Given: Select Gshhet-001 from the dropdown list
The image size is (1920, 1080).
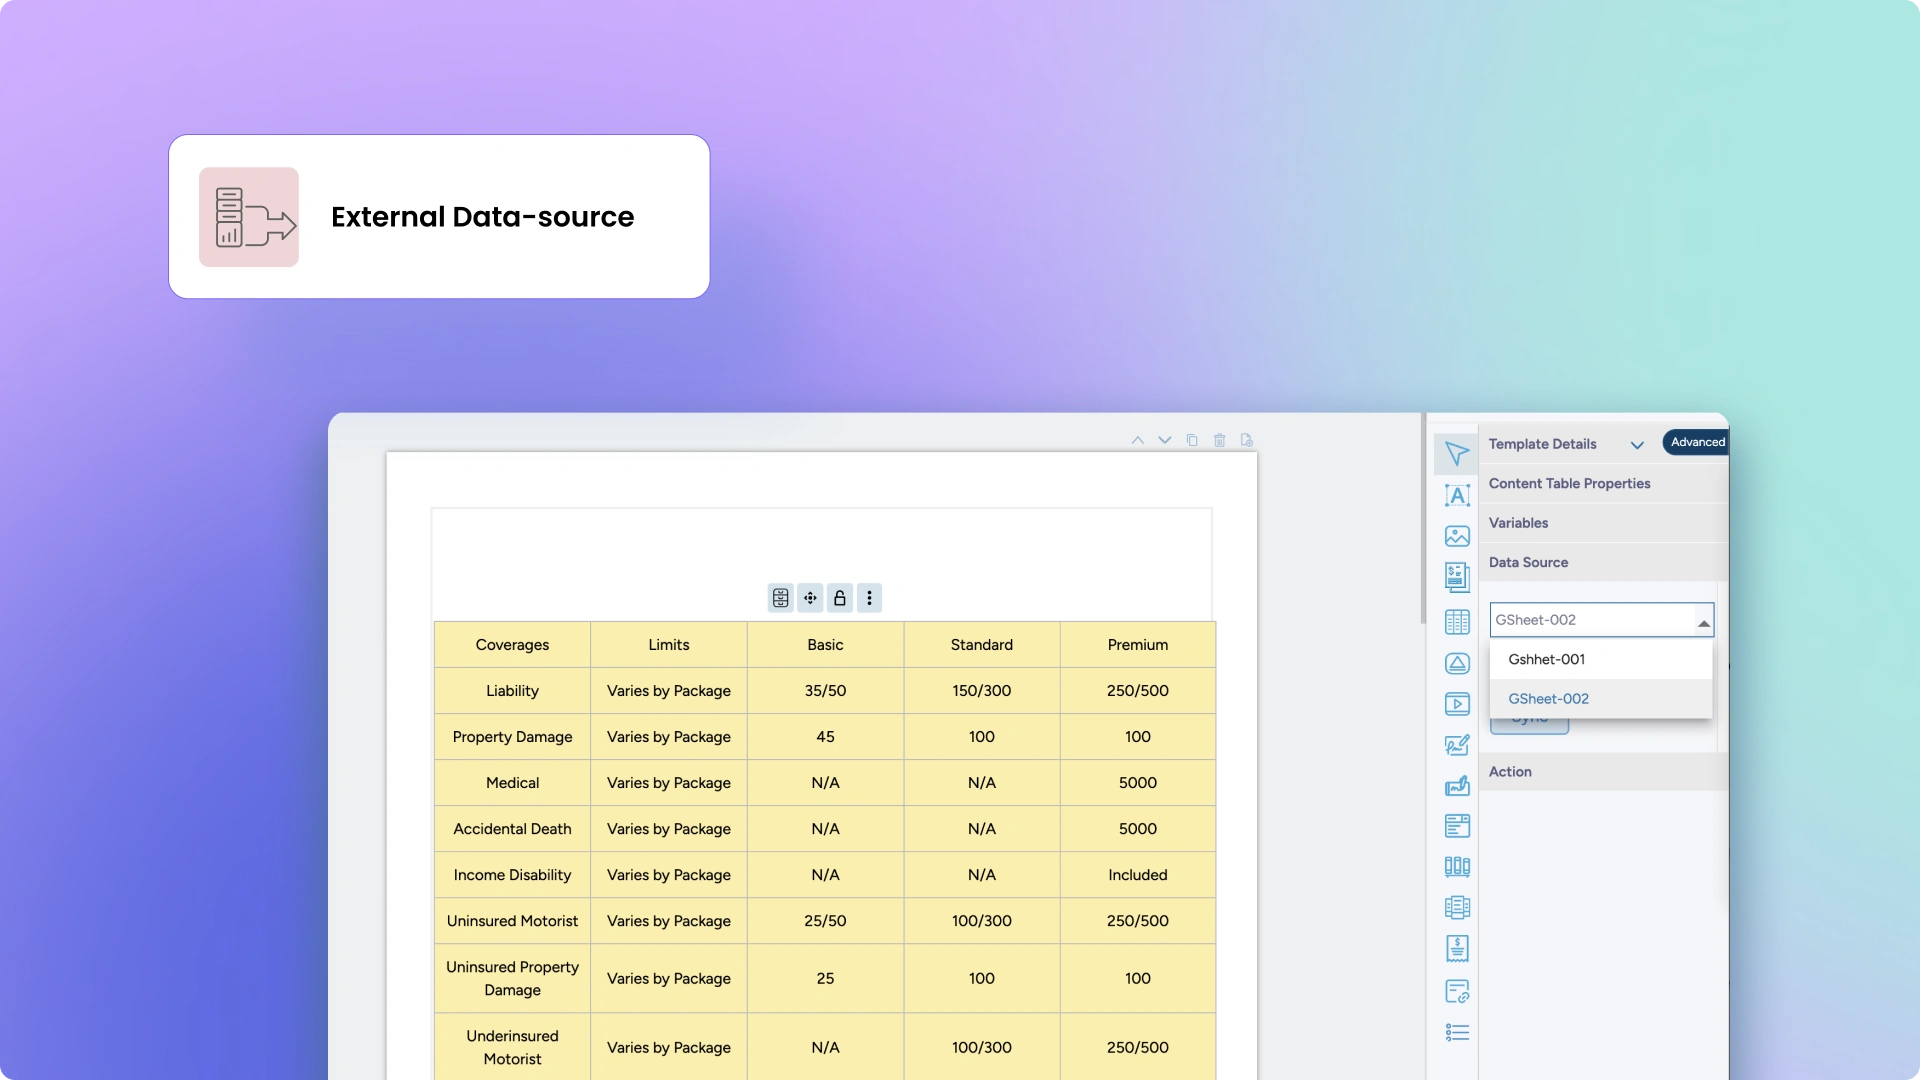Looking at the screenshot, I should click(x=1601, y=660).
